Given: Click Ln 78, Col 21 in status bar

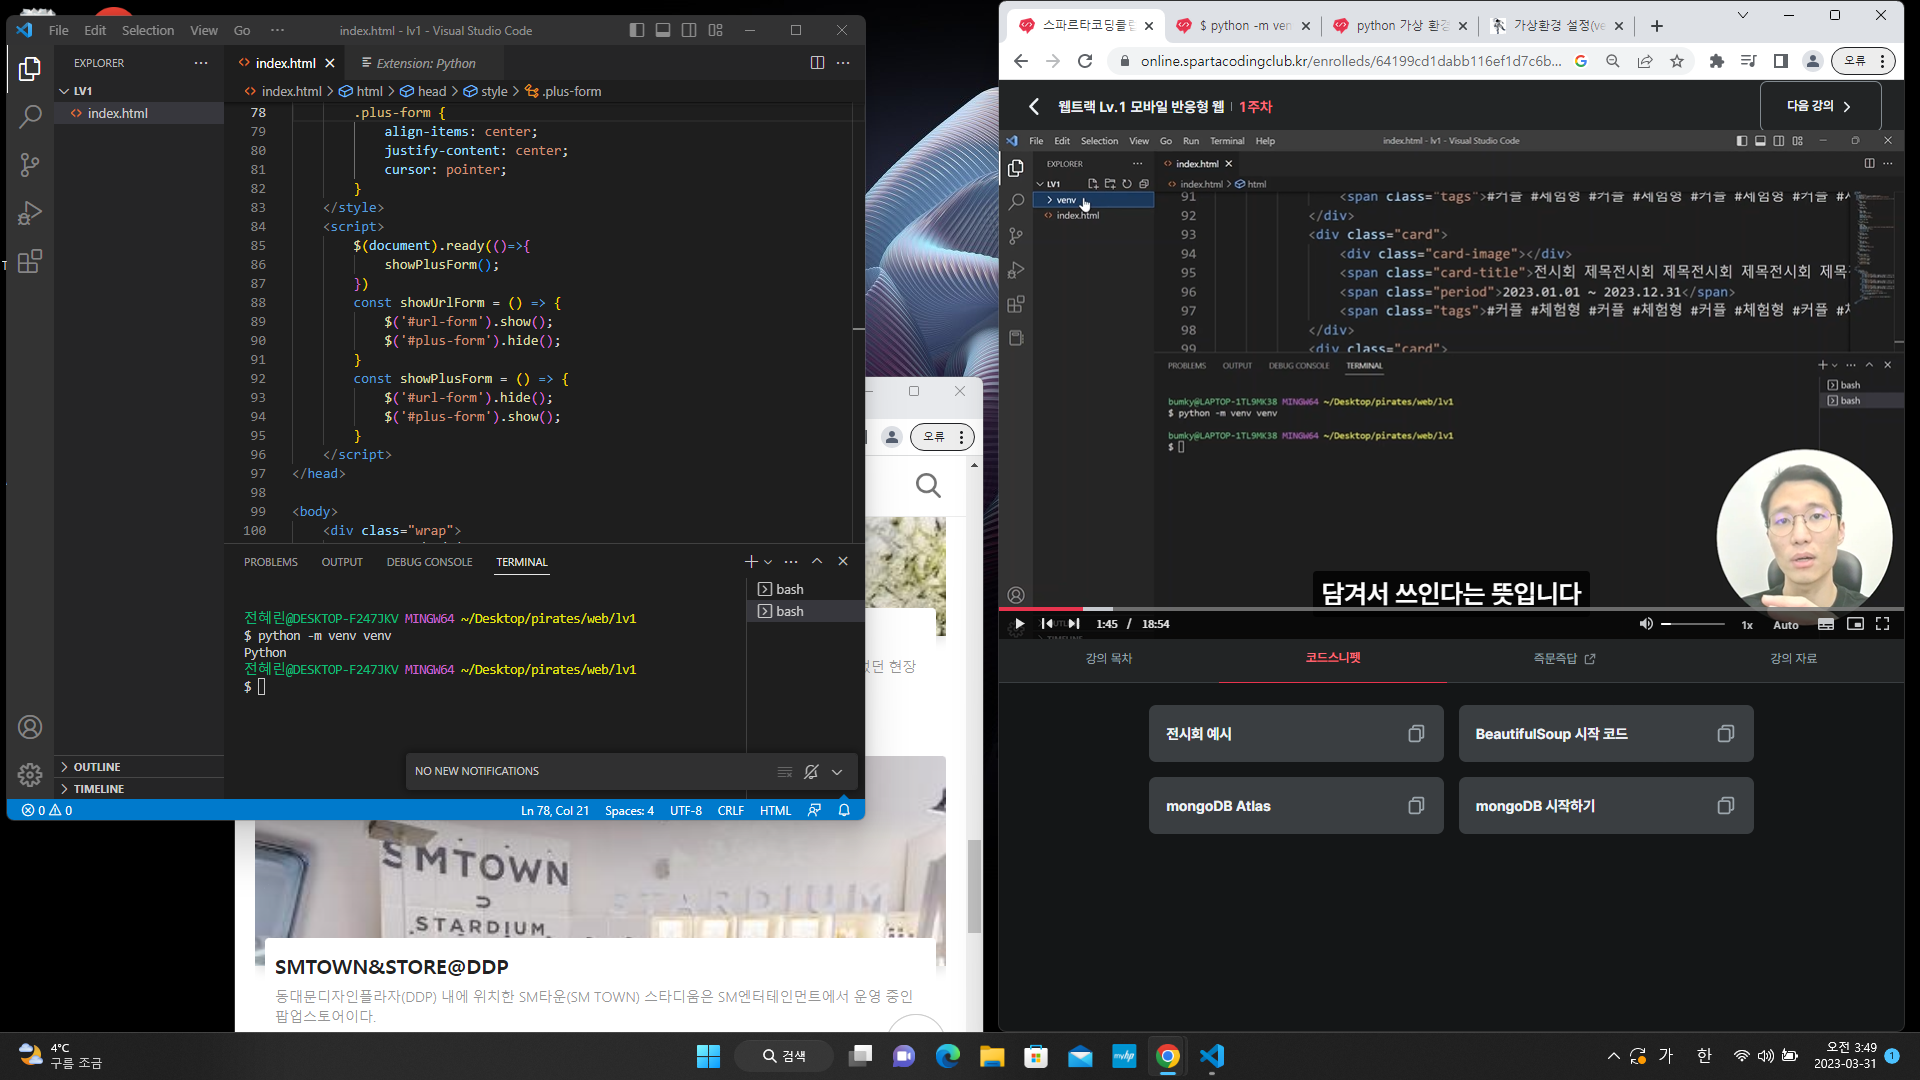Looking at the screenshot, I should [555, 811].
